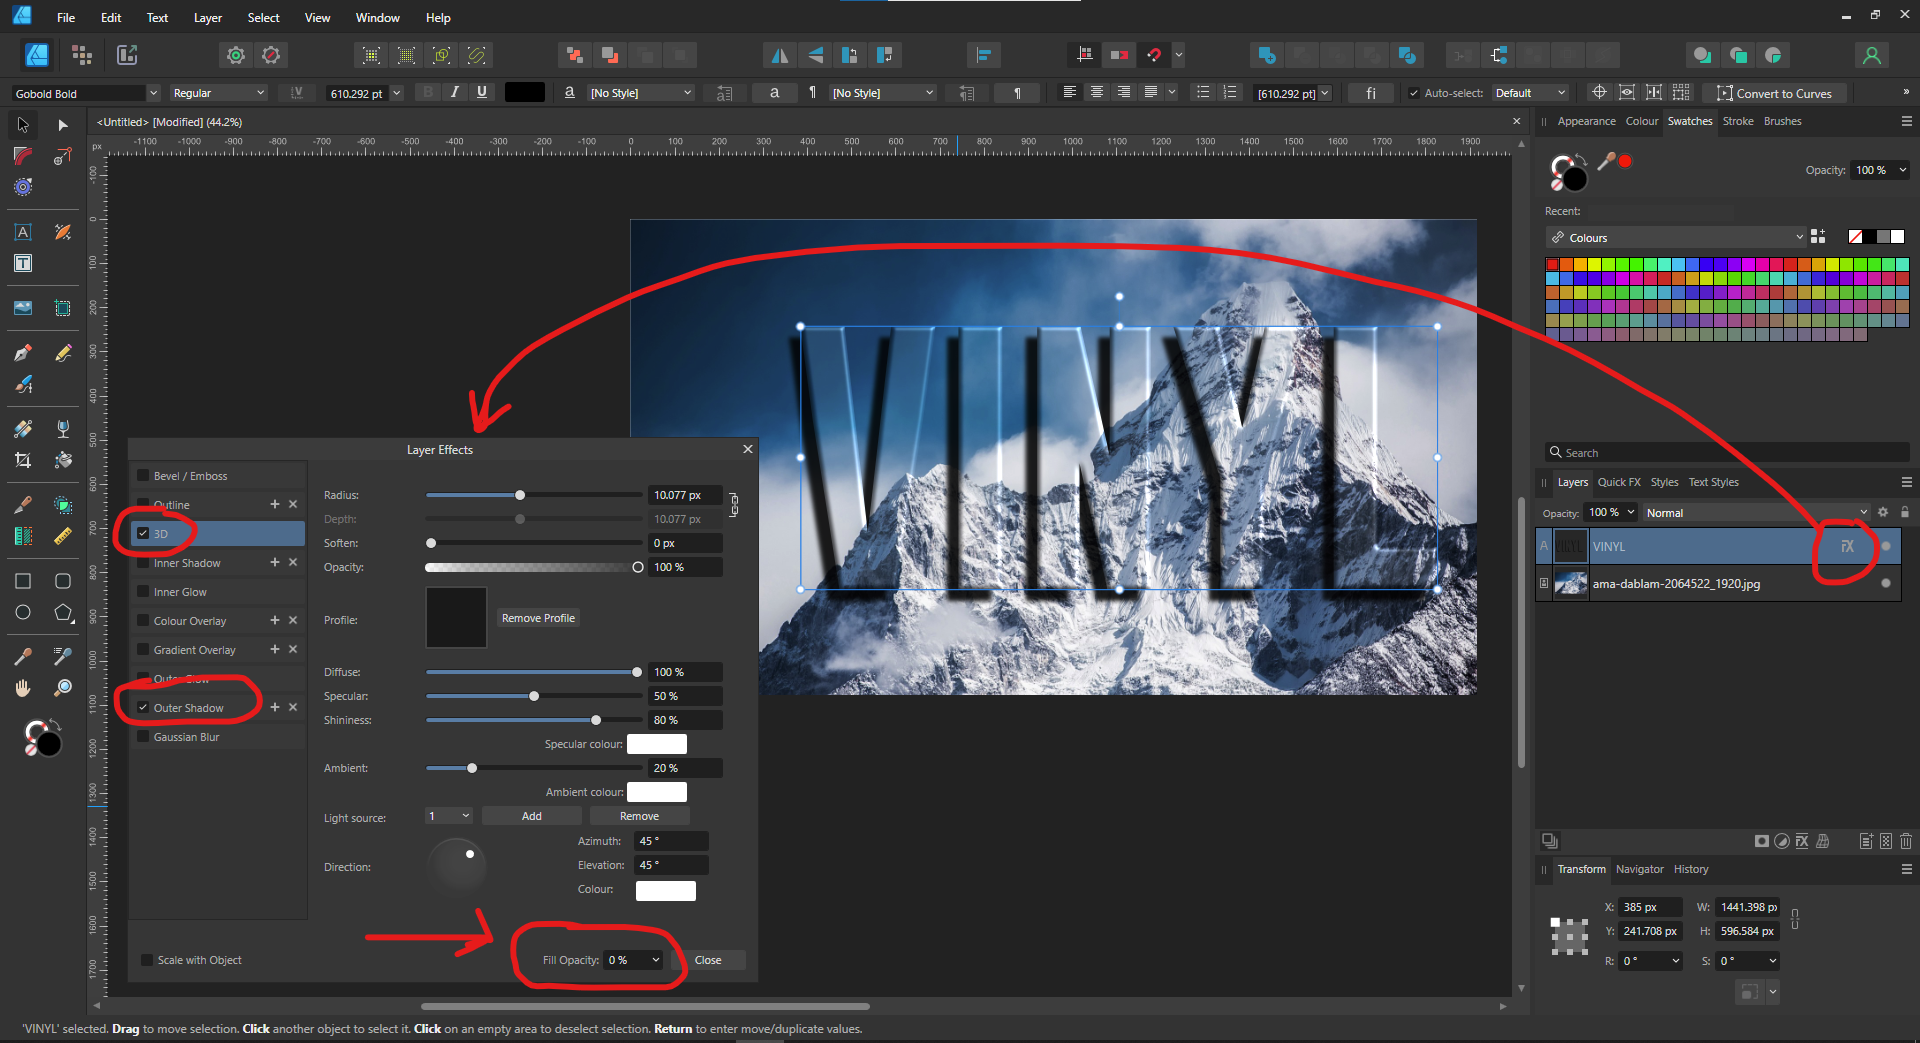This screenshot has width=1920, height=1043.
Task: Select the Artistic Text tool
Action: (23, 232)
